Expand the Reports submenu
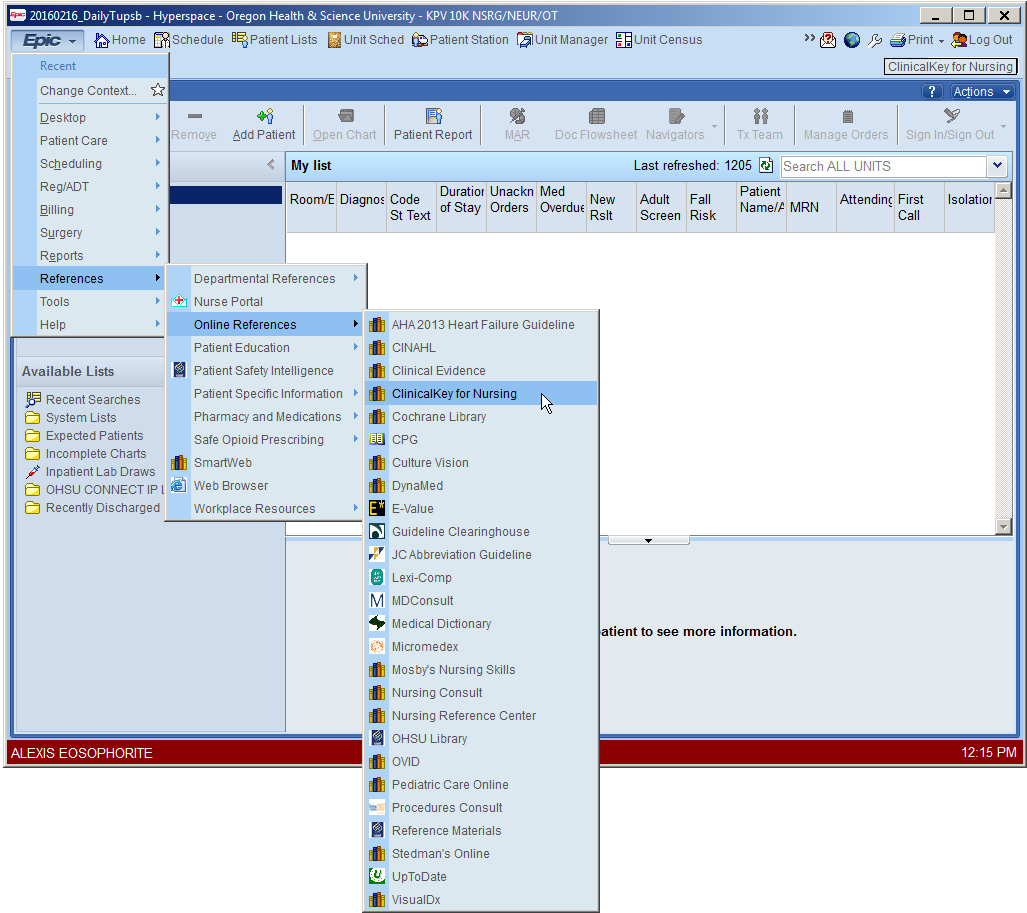Image resolution: width=1027 pixels, height=913 pixels. (x=90, y=255)
